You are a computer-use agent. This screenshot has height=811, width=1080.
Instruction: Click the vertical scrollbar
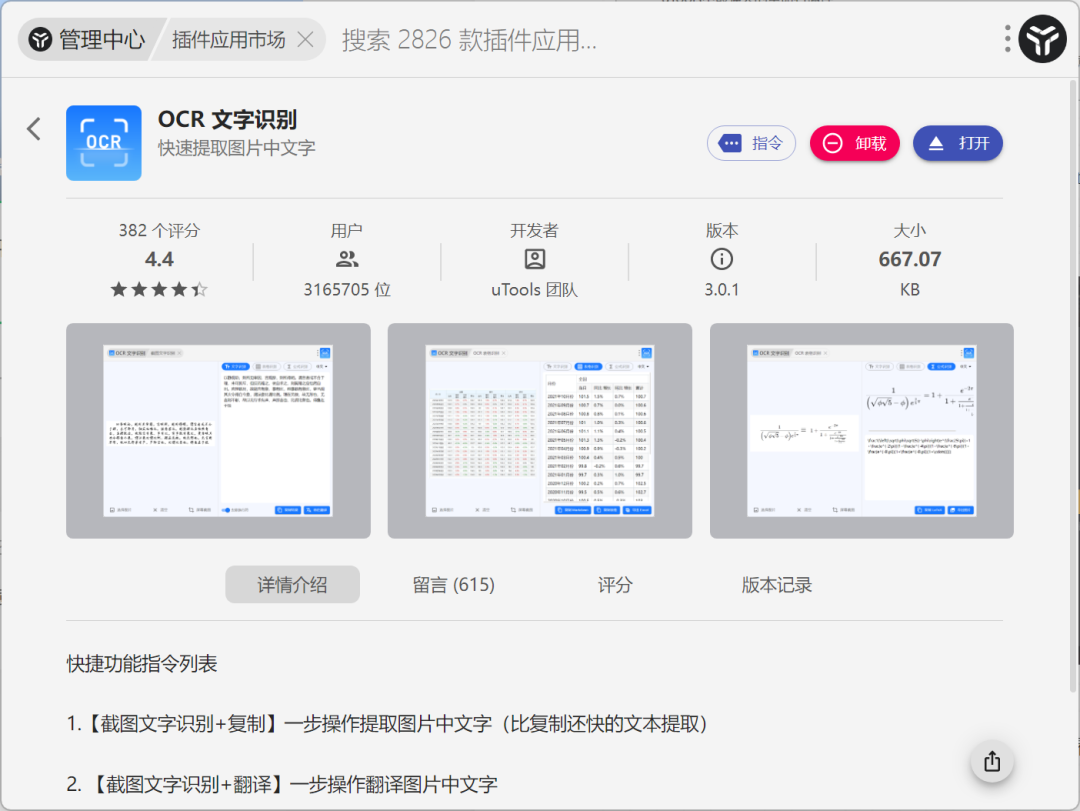point(1072,386)
